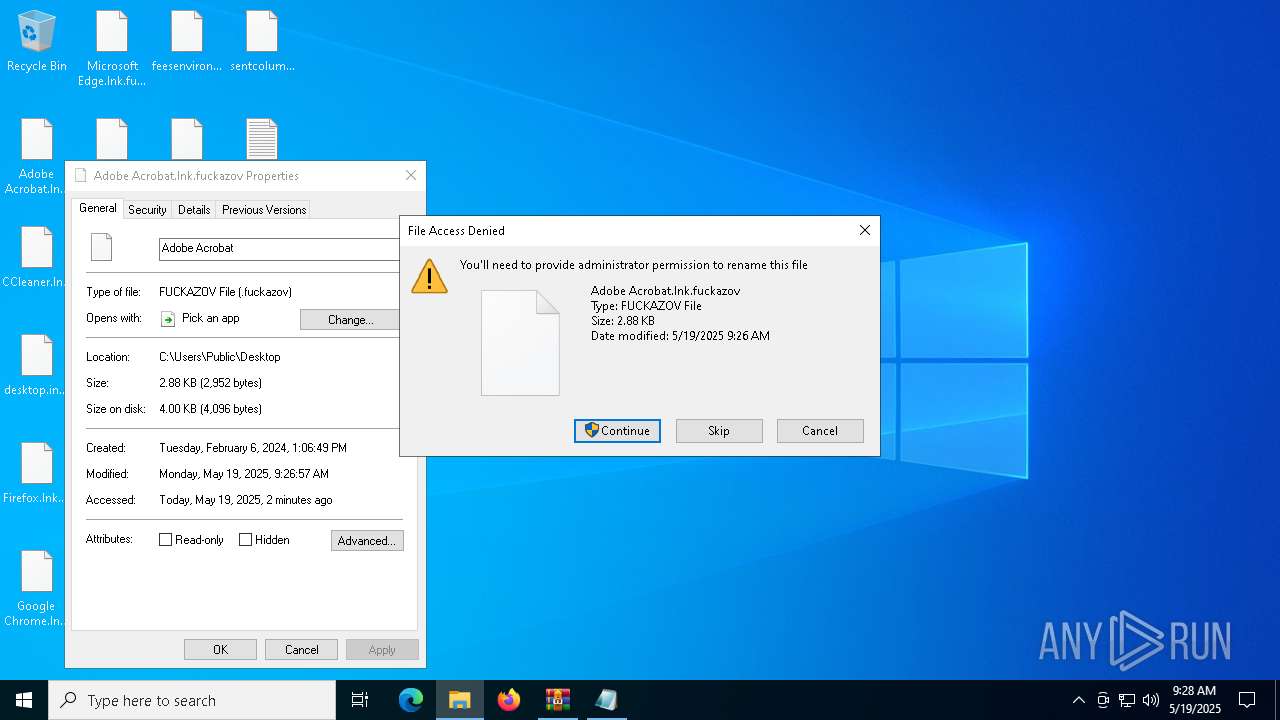Click location text C:\Users\Public\Desktop
This screenshot has width=1280, height=720.
pyautogui.click(x=220, y=357)
